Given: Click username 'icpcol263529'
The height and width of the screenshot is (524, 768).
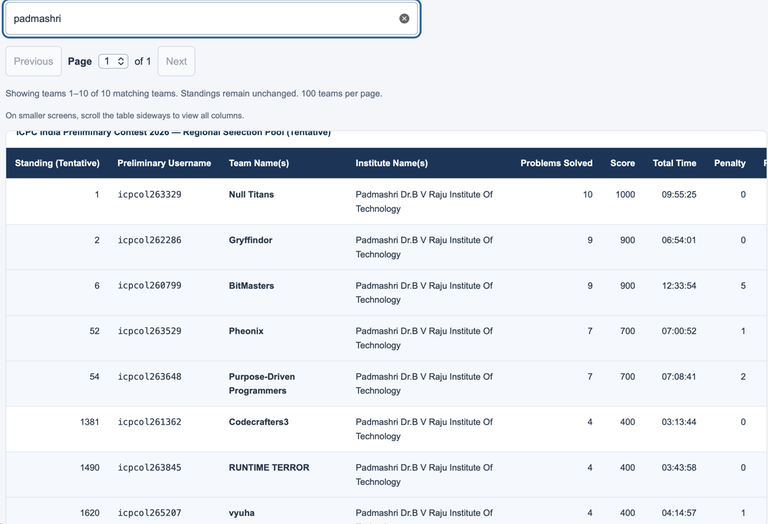Looking at the screenshot, I should (149, 331).
